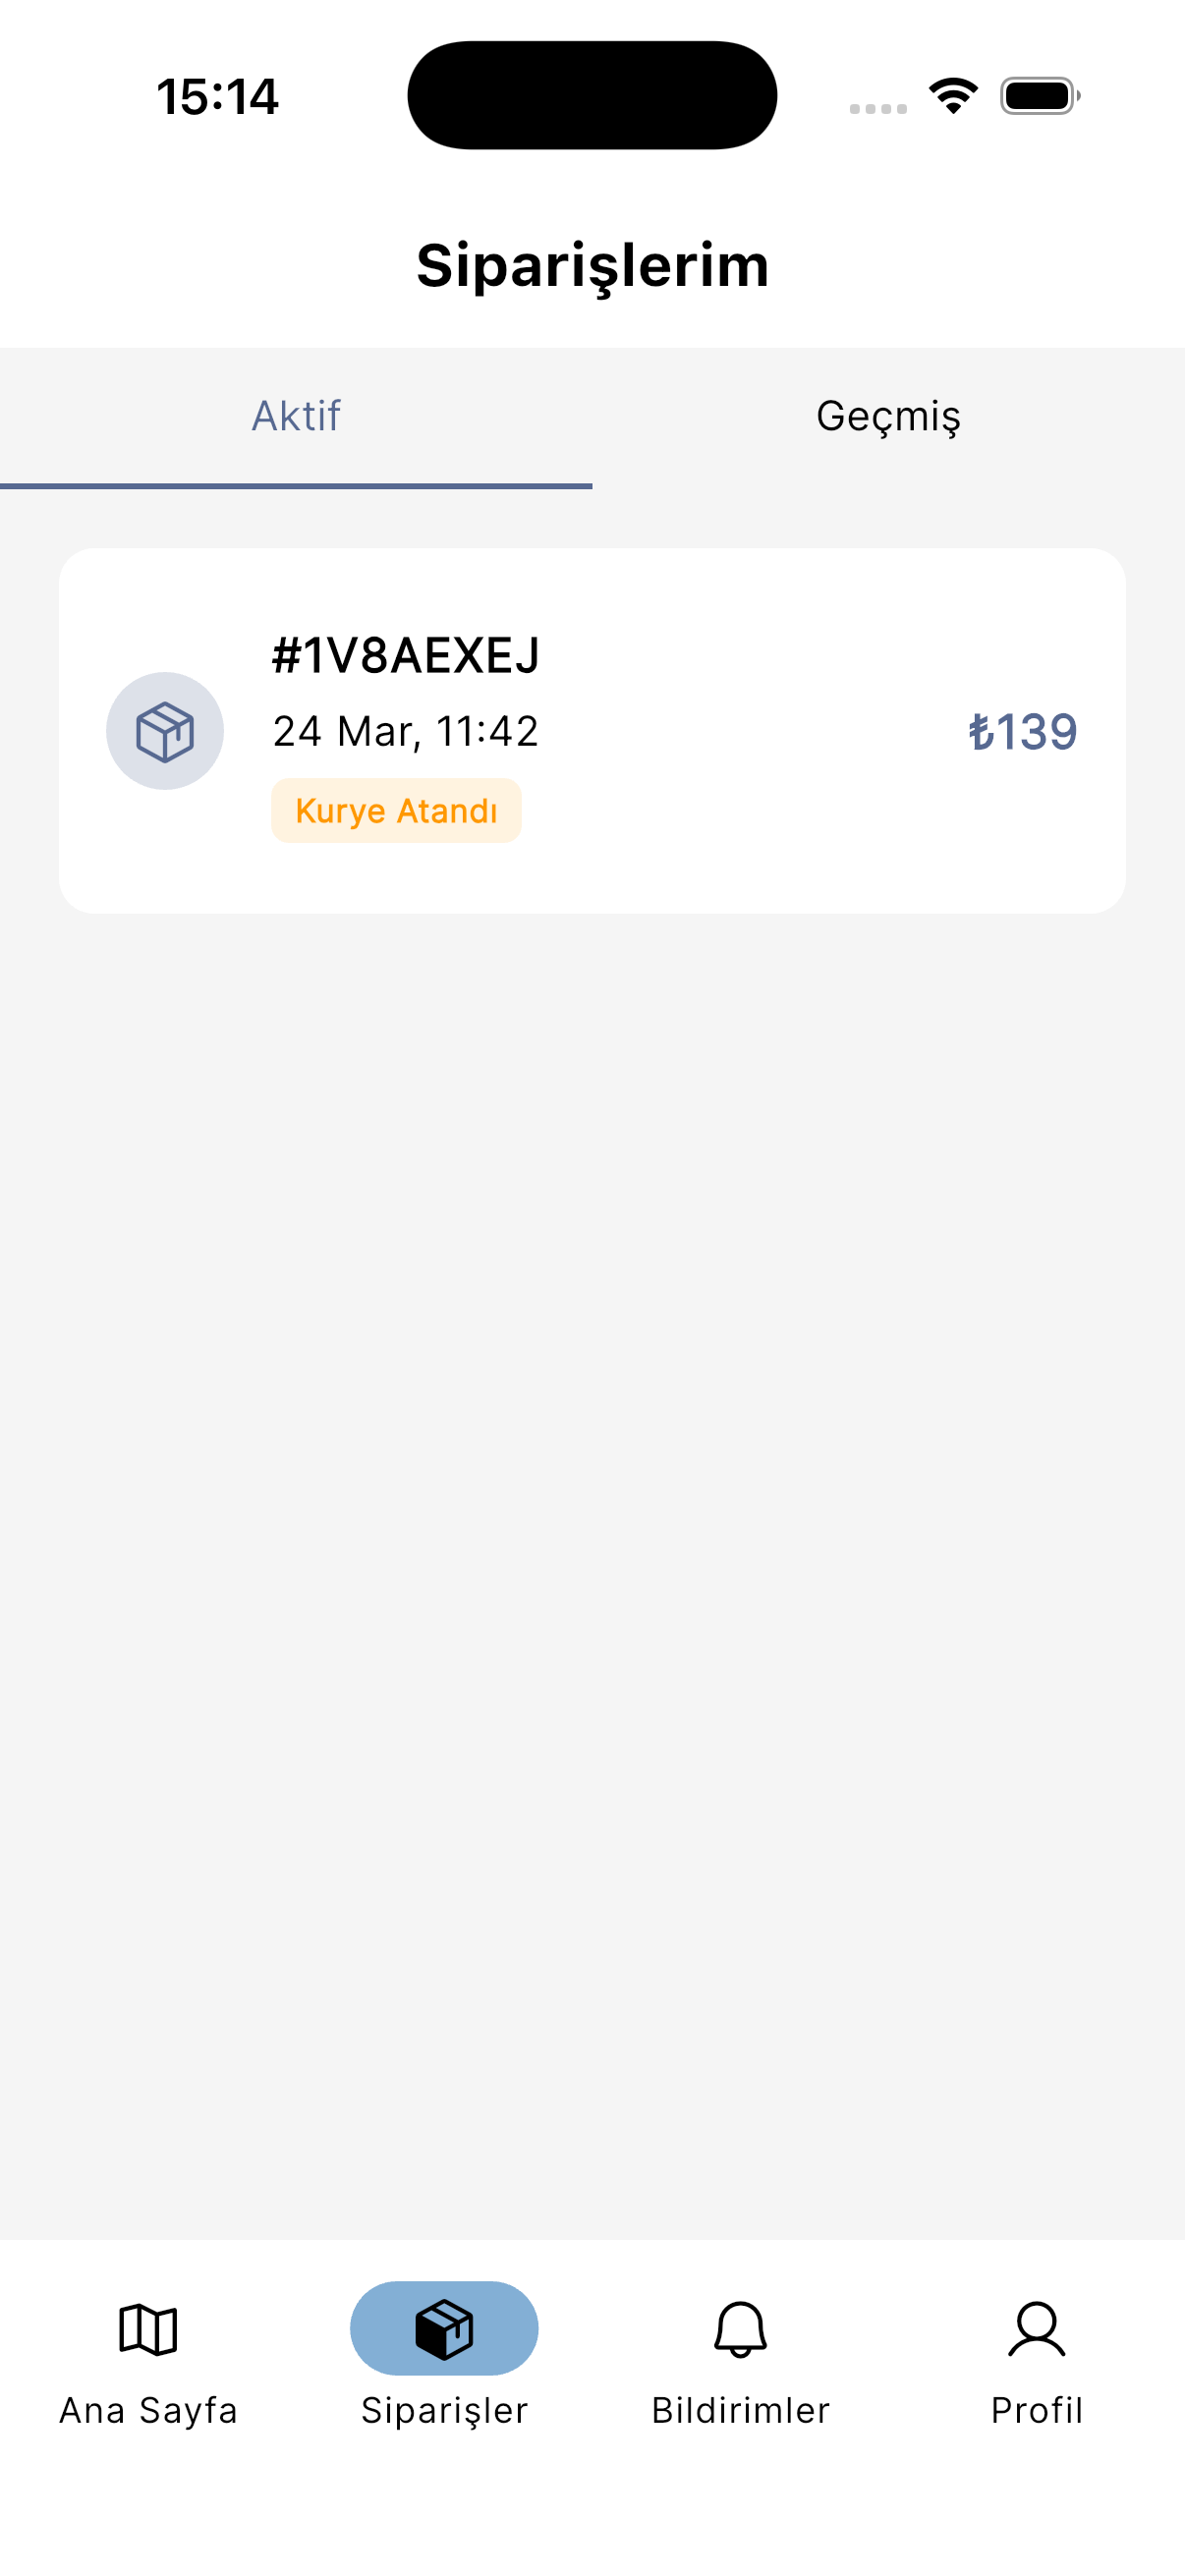Viewport: 1185px width, 2576px height.
Task: Tap the Bildirimler label
Action: coord(740,2411)
